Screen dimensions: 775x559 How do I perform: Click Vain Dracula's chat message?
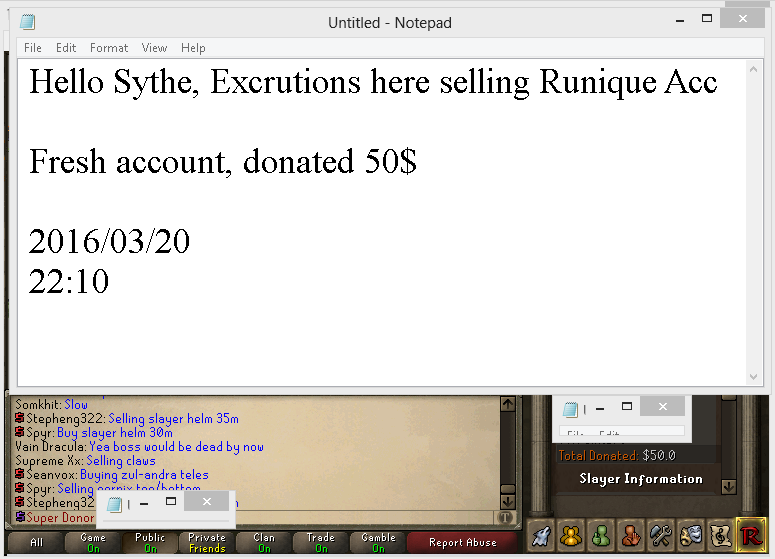click(176, 447)
